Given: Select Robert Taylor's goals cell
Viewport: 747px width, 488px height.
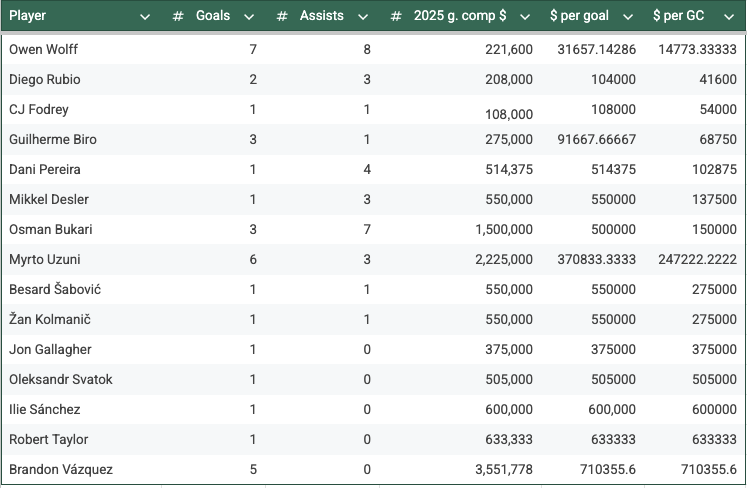Looking at the screenshot, I should tap(252, 439).
